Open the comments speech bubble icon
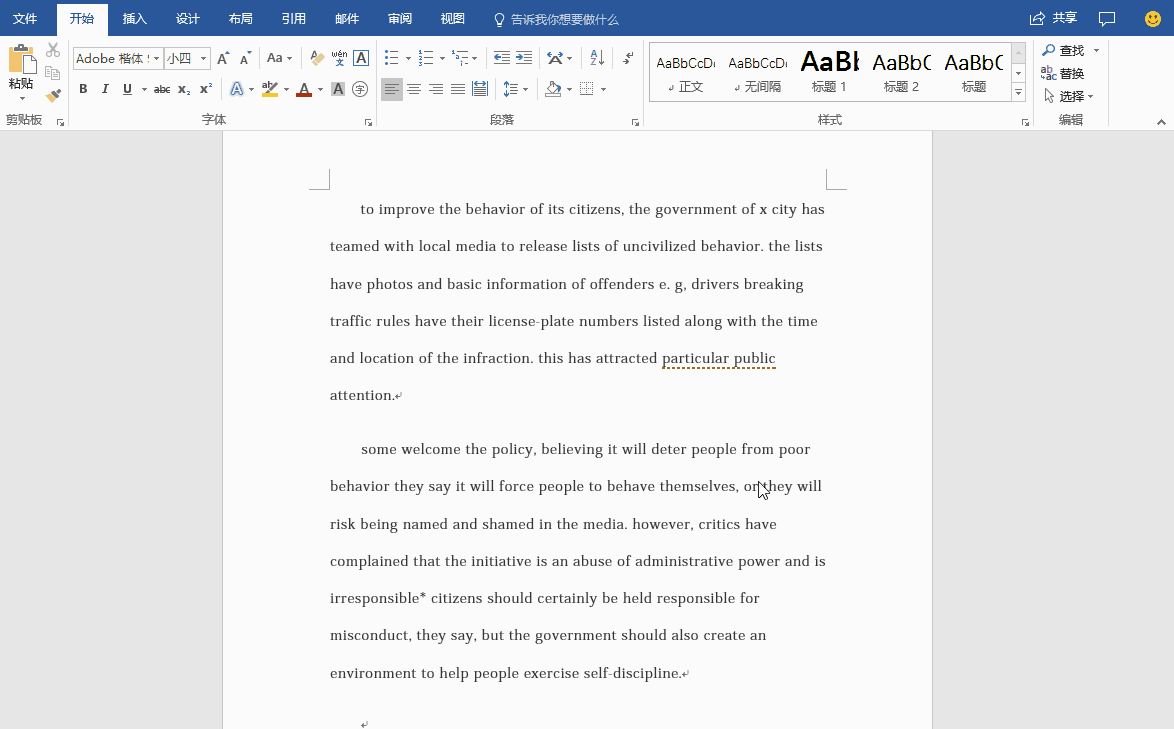This screenshot has height=729, width=1174. click(1107, 19)
